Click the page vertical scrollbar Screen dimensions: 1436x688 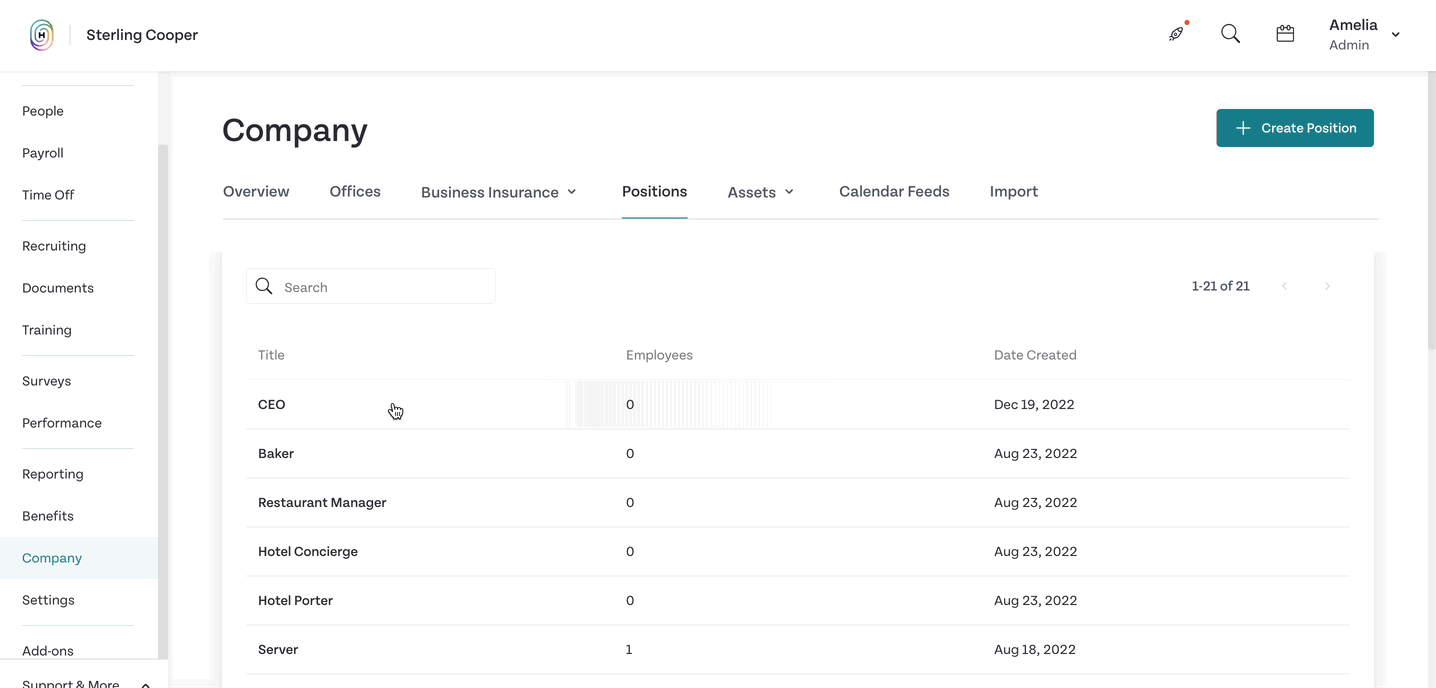(1431, 210)
